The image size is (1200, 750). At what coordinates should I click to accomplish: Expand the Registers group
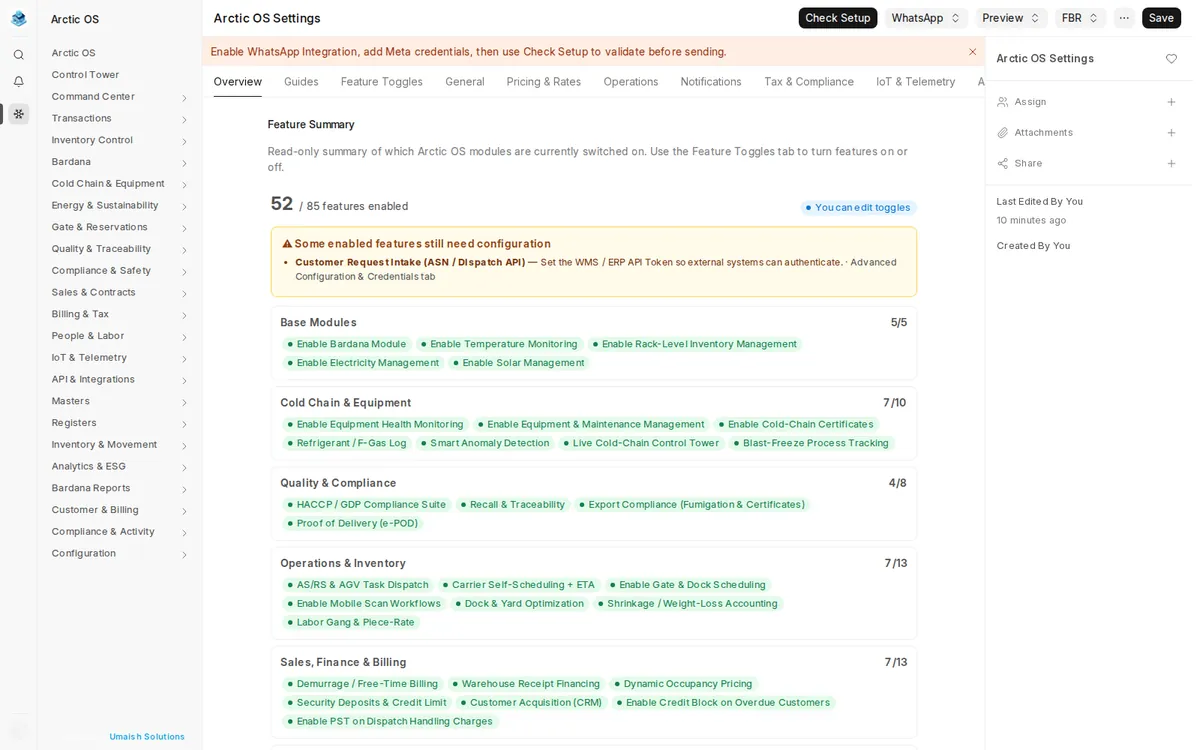184,424
